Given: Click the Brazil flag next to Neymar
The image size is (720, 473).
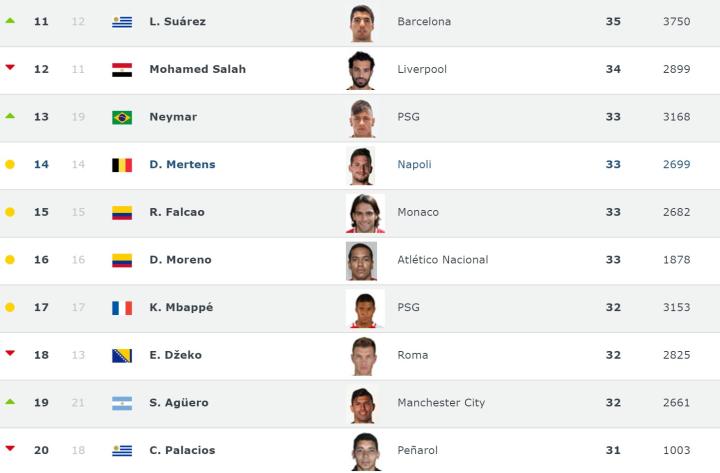Looking at the screenshot, I should coord(122,117).
